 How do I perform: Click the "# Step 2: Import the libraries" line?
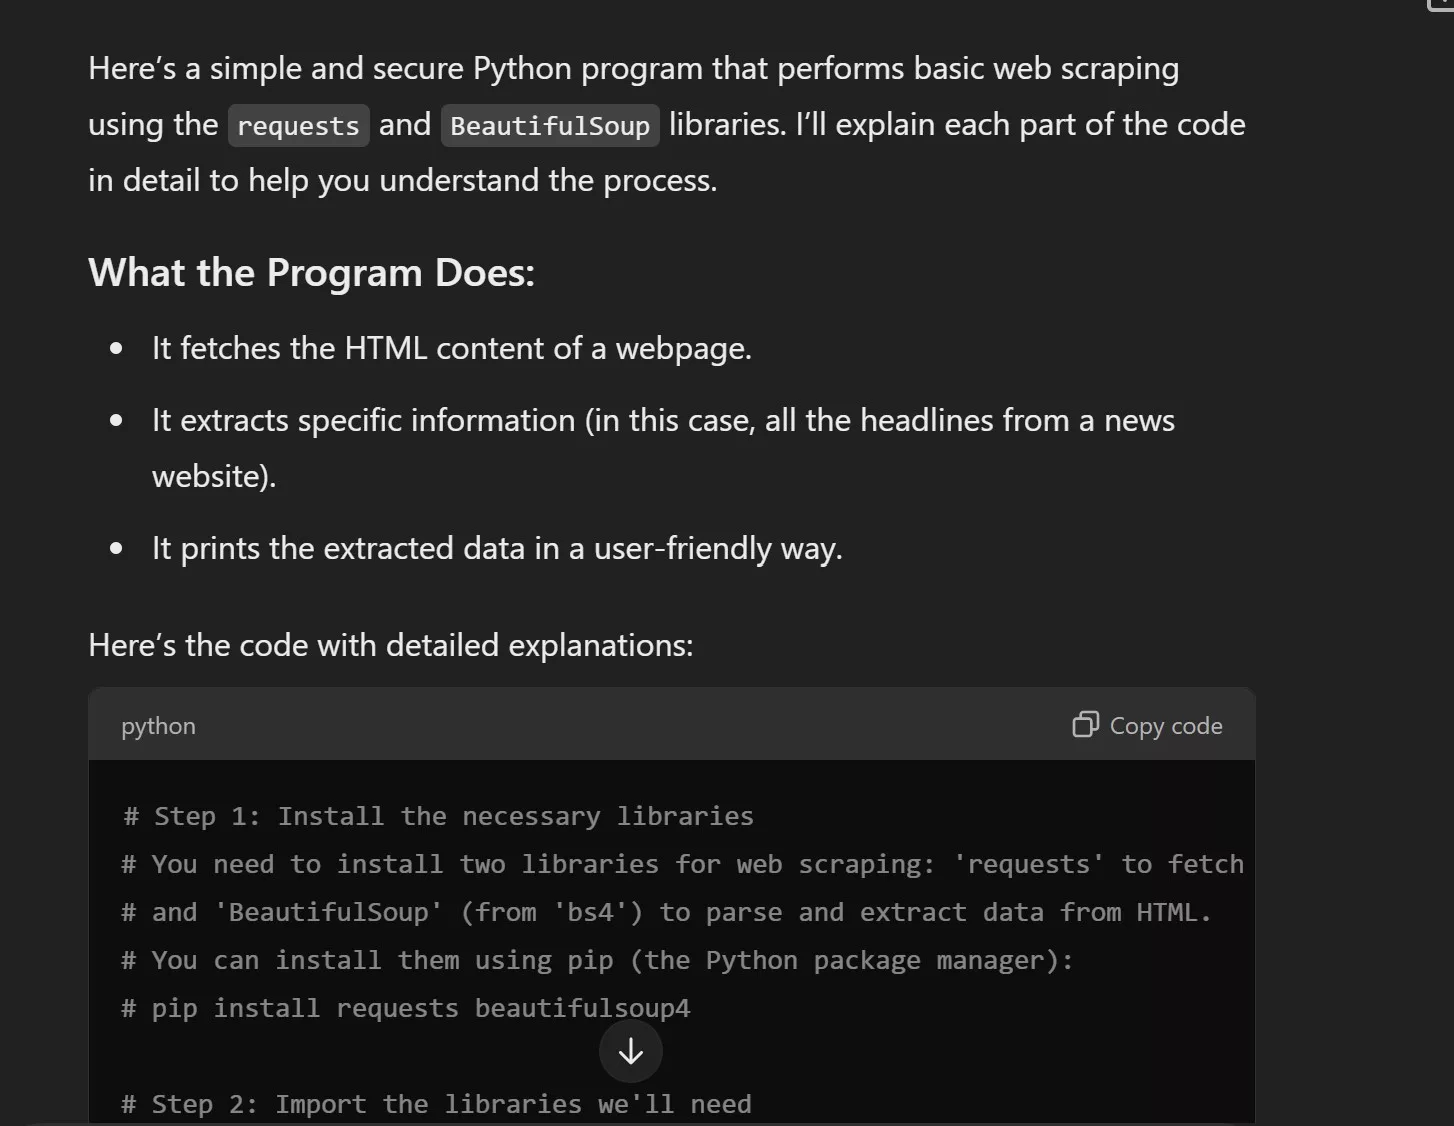coord(436,1104)
